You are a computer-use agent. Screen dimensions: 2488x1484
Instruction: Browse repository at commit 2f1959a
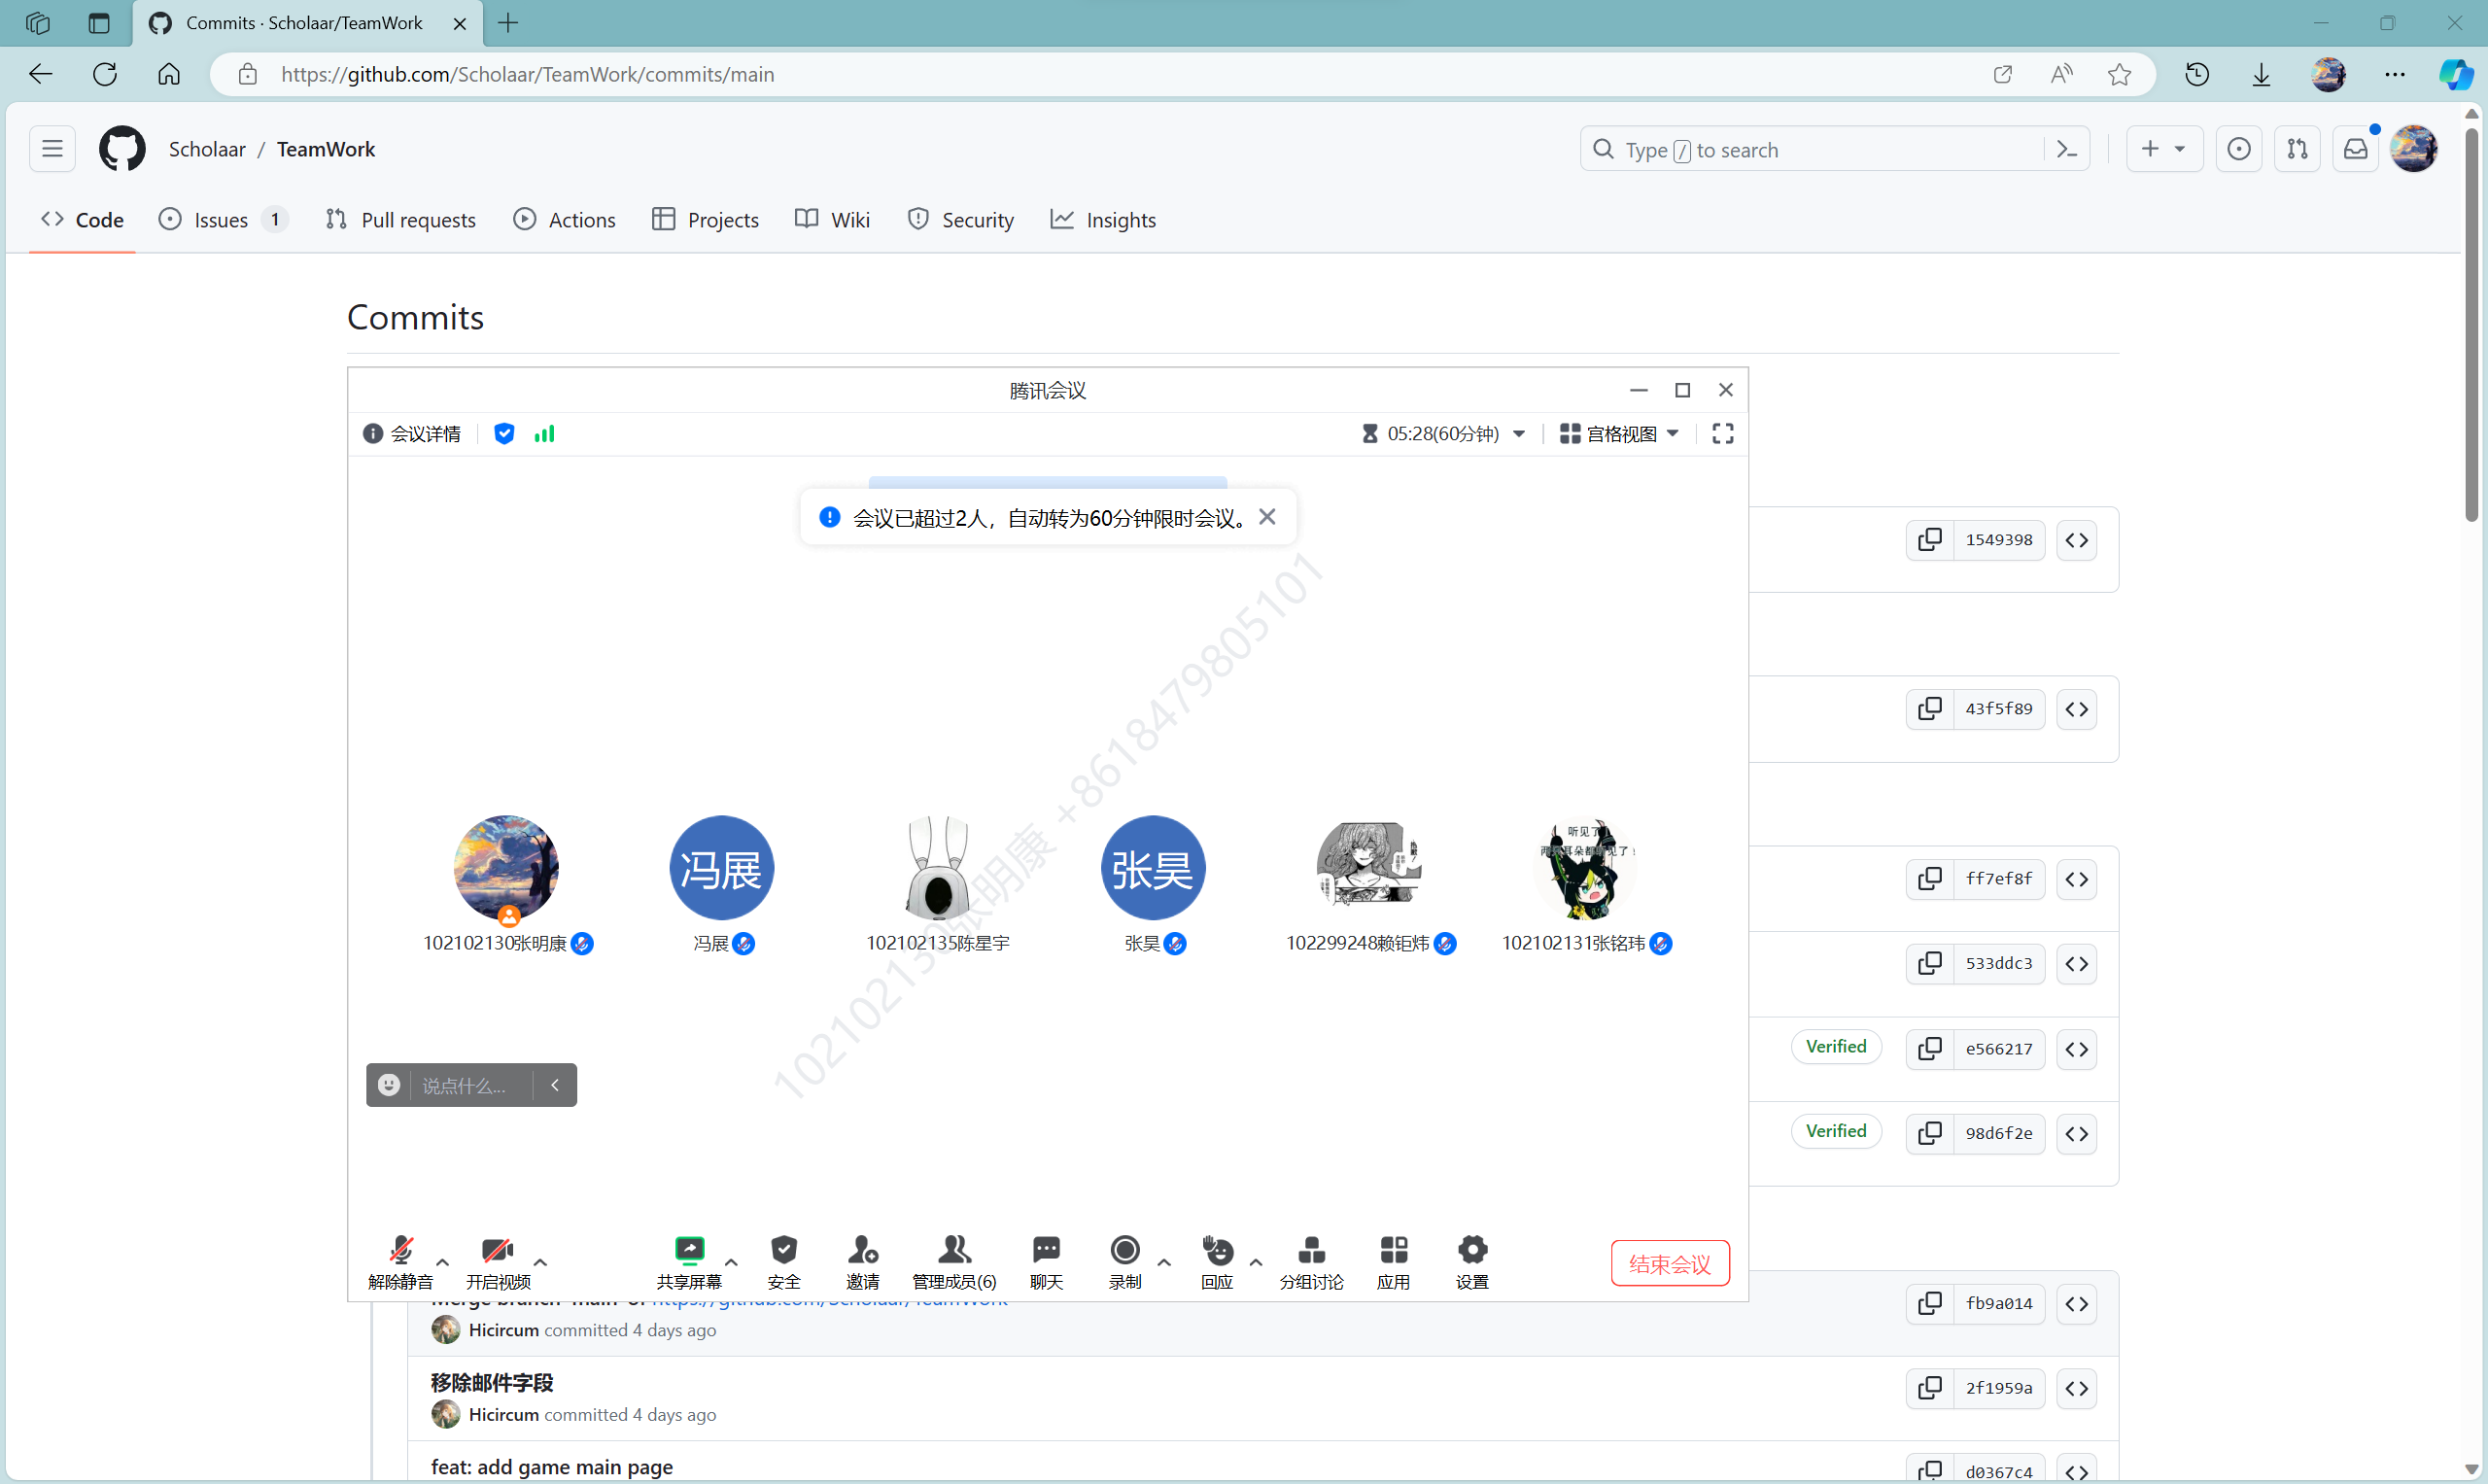coord(2077,1389)
